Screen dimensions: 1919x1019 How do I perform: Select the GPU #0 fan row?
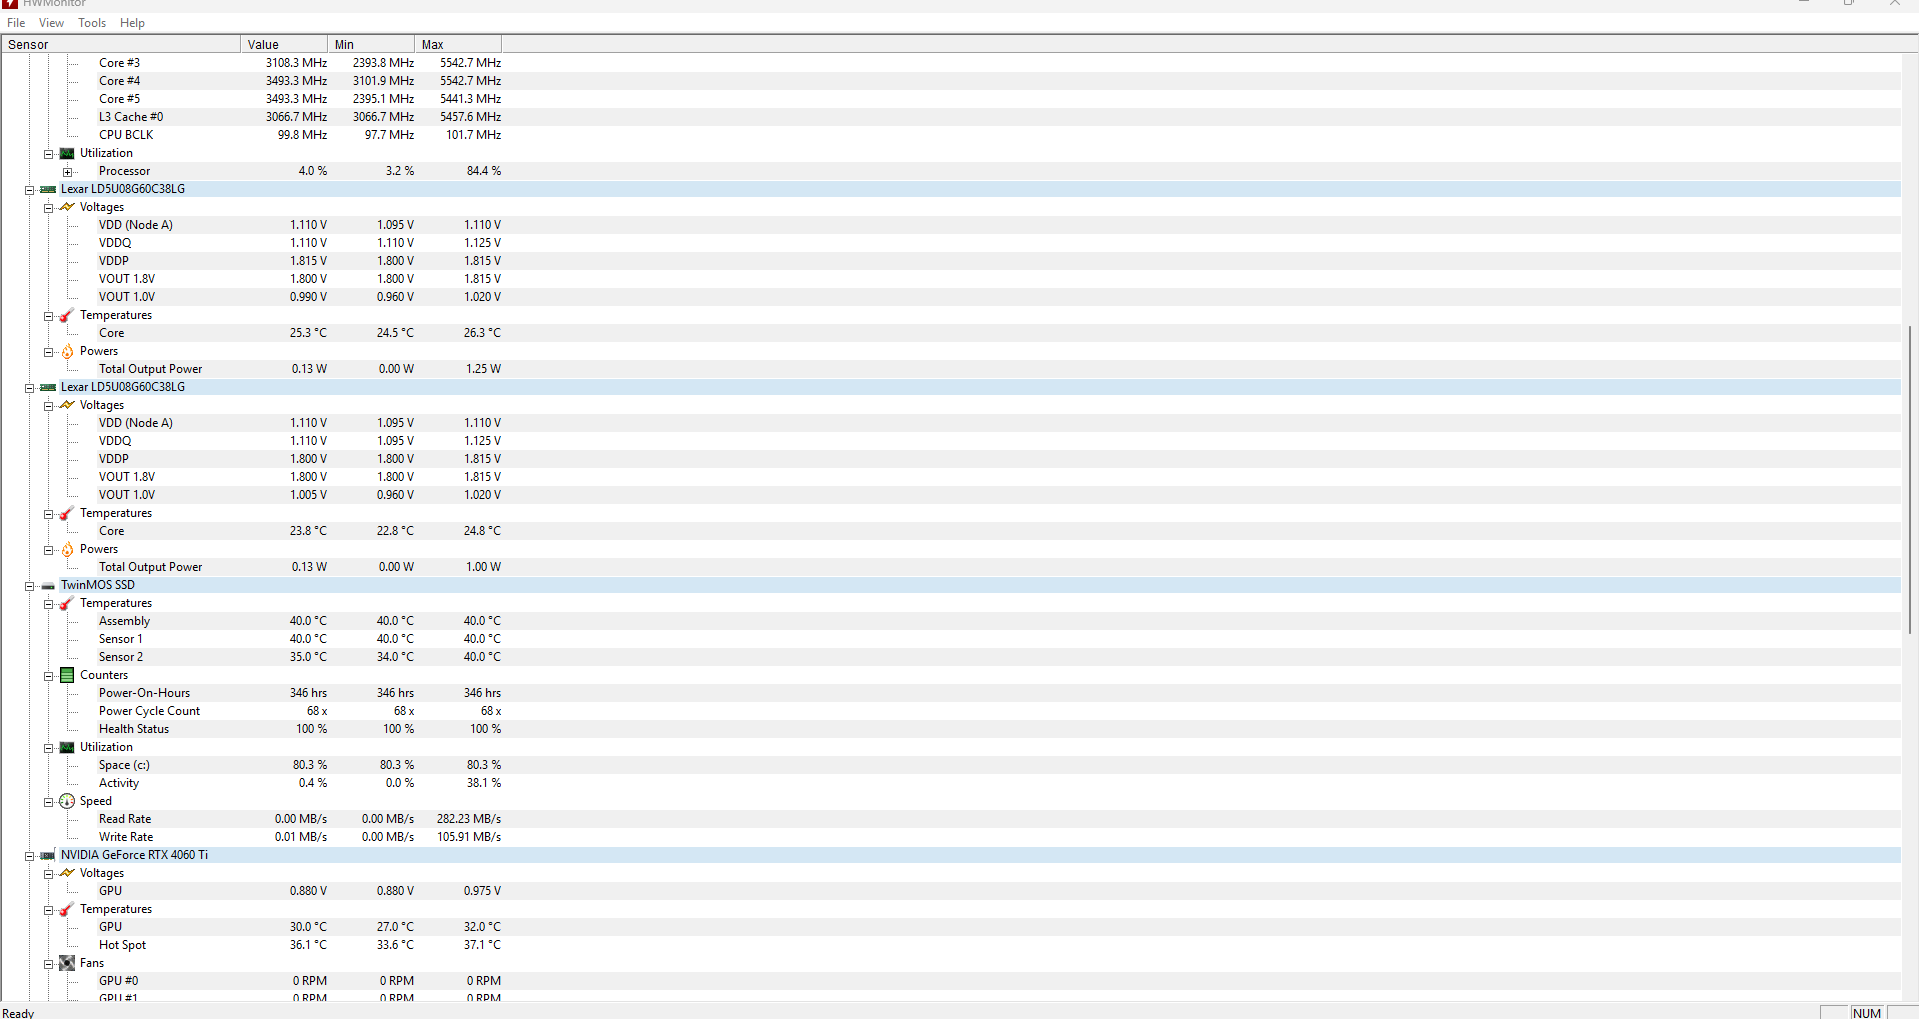(951, 981)
